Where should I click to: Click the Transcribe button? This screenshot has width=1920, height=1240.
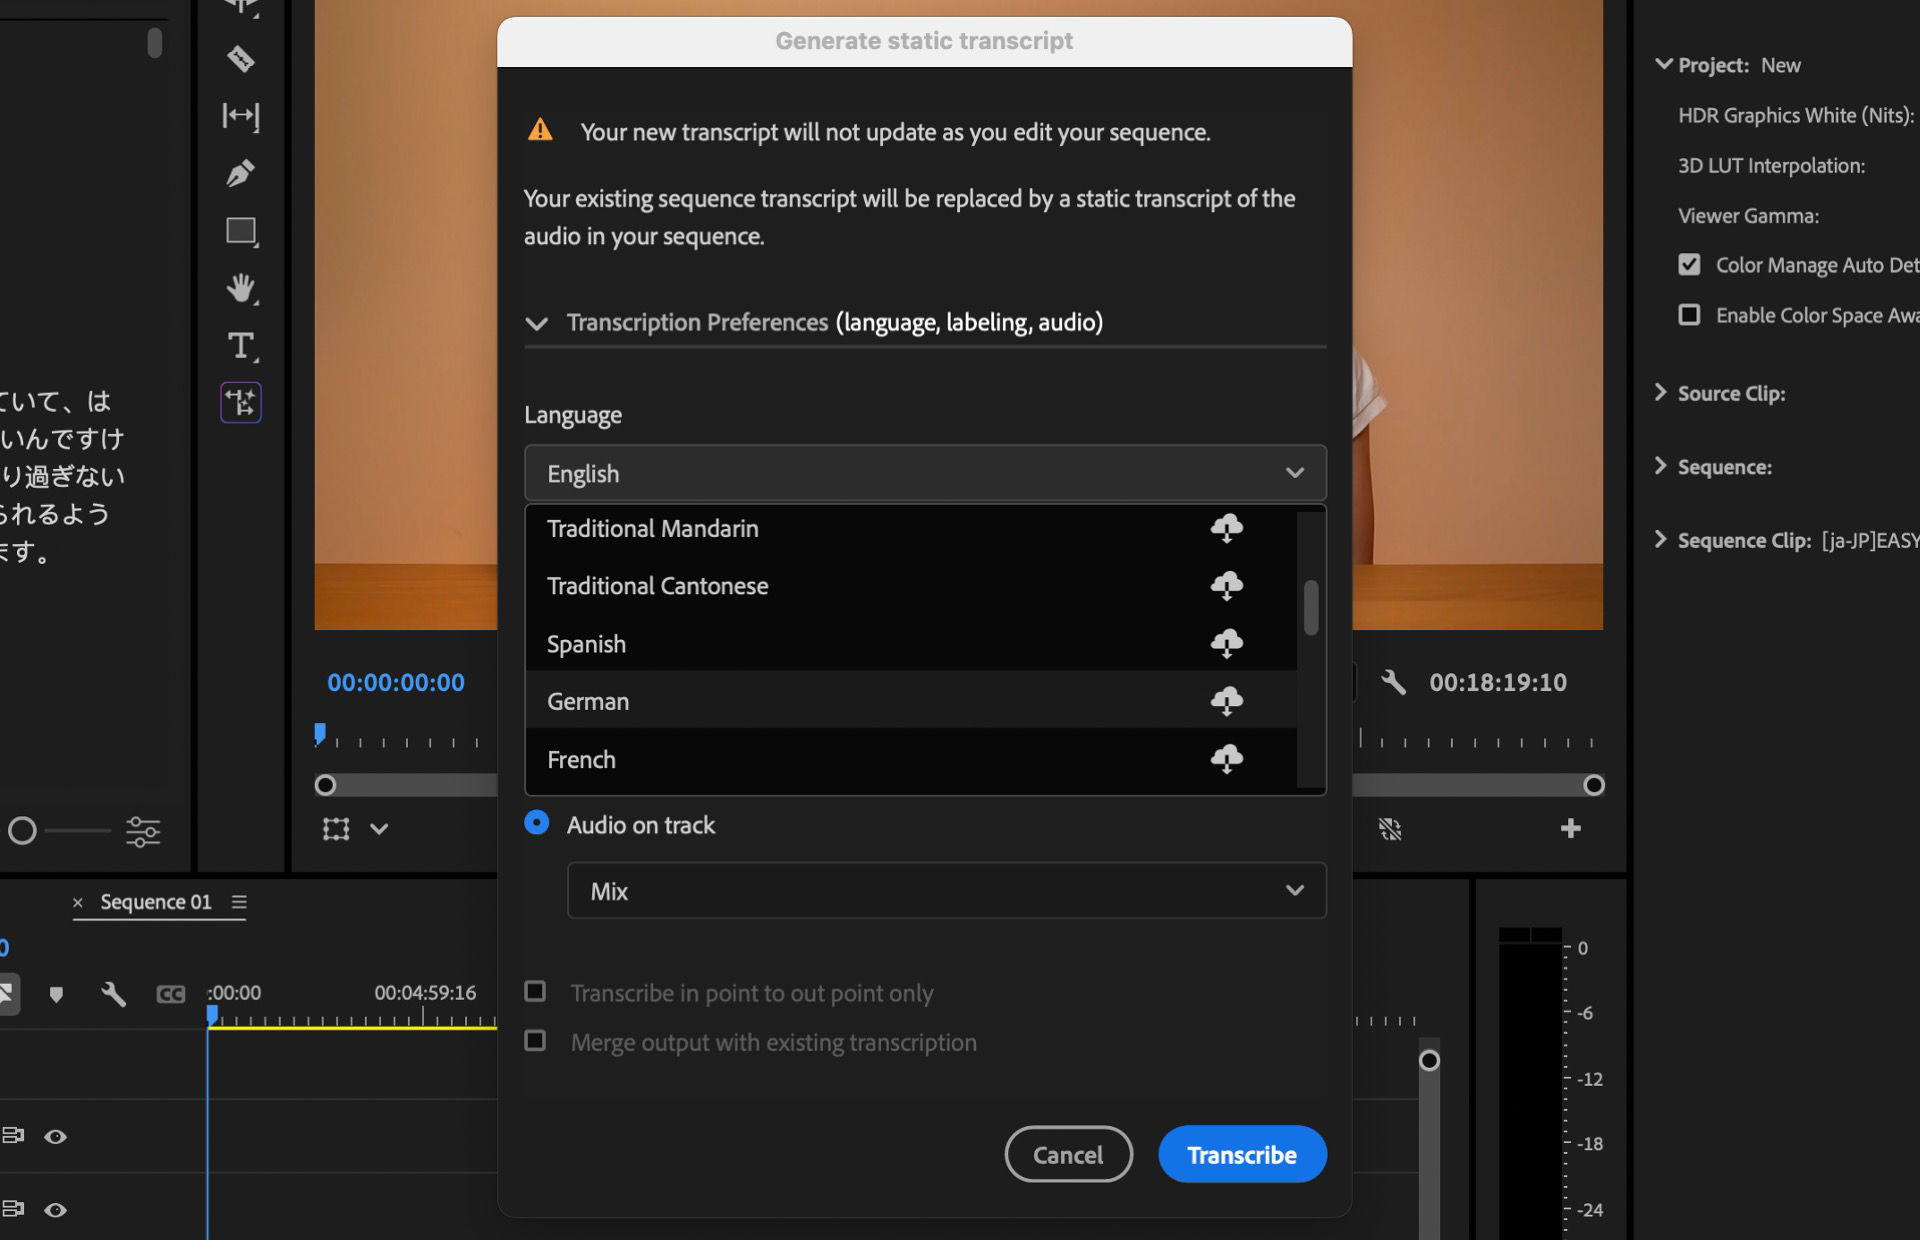[1241, 1153]
